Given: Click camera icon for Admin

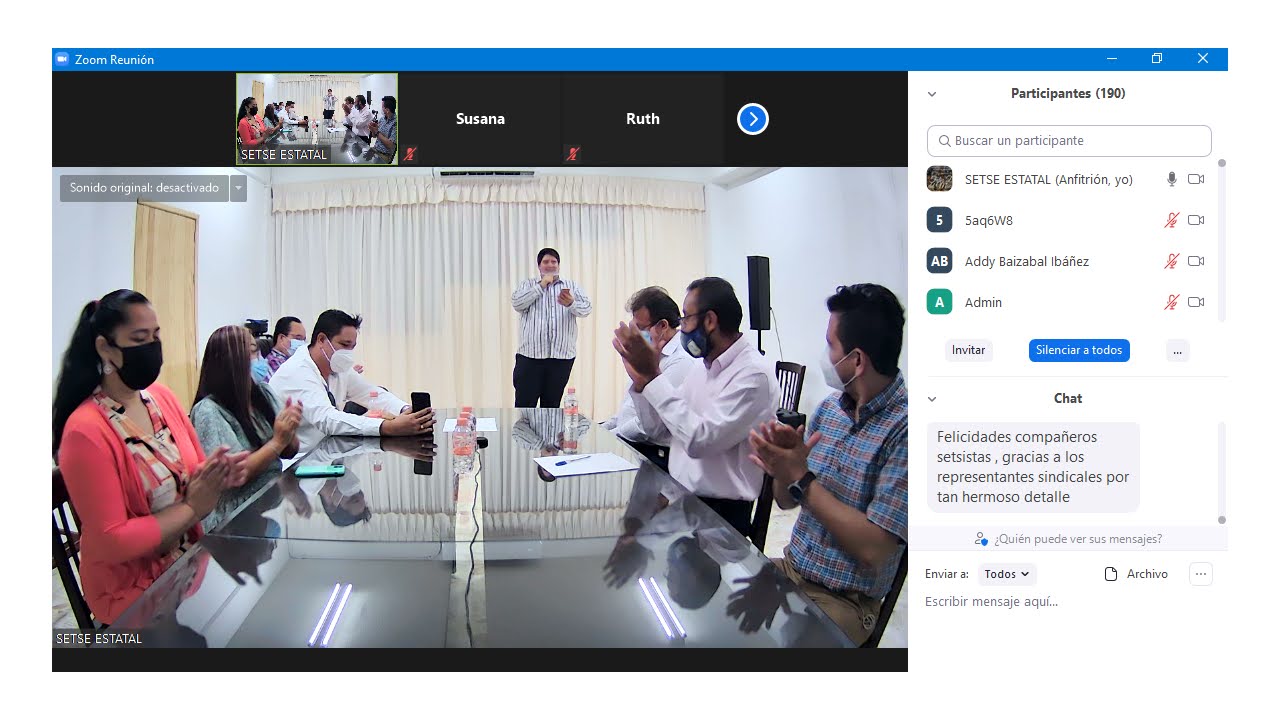Looking at the screenshot, I should click(1196, 302).
